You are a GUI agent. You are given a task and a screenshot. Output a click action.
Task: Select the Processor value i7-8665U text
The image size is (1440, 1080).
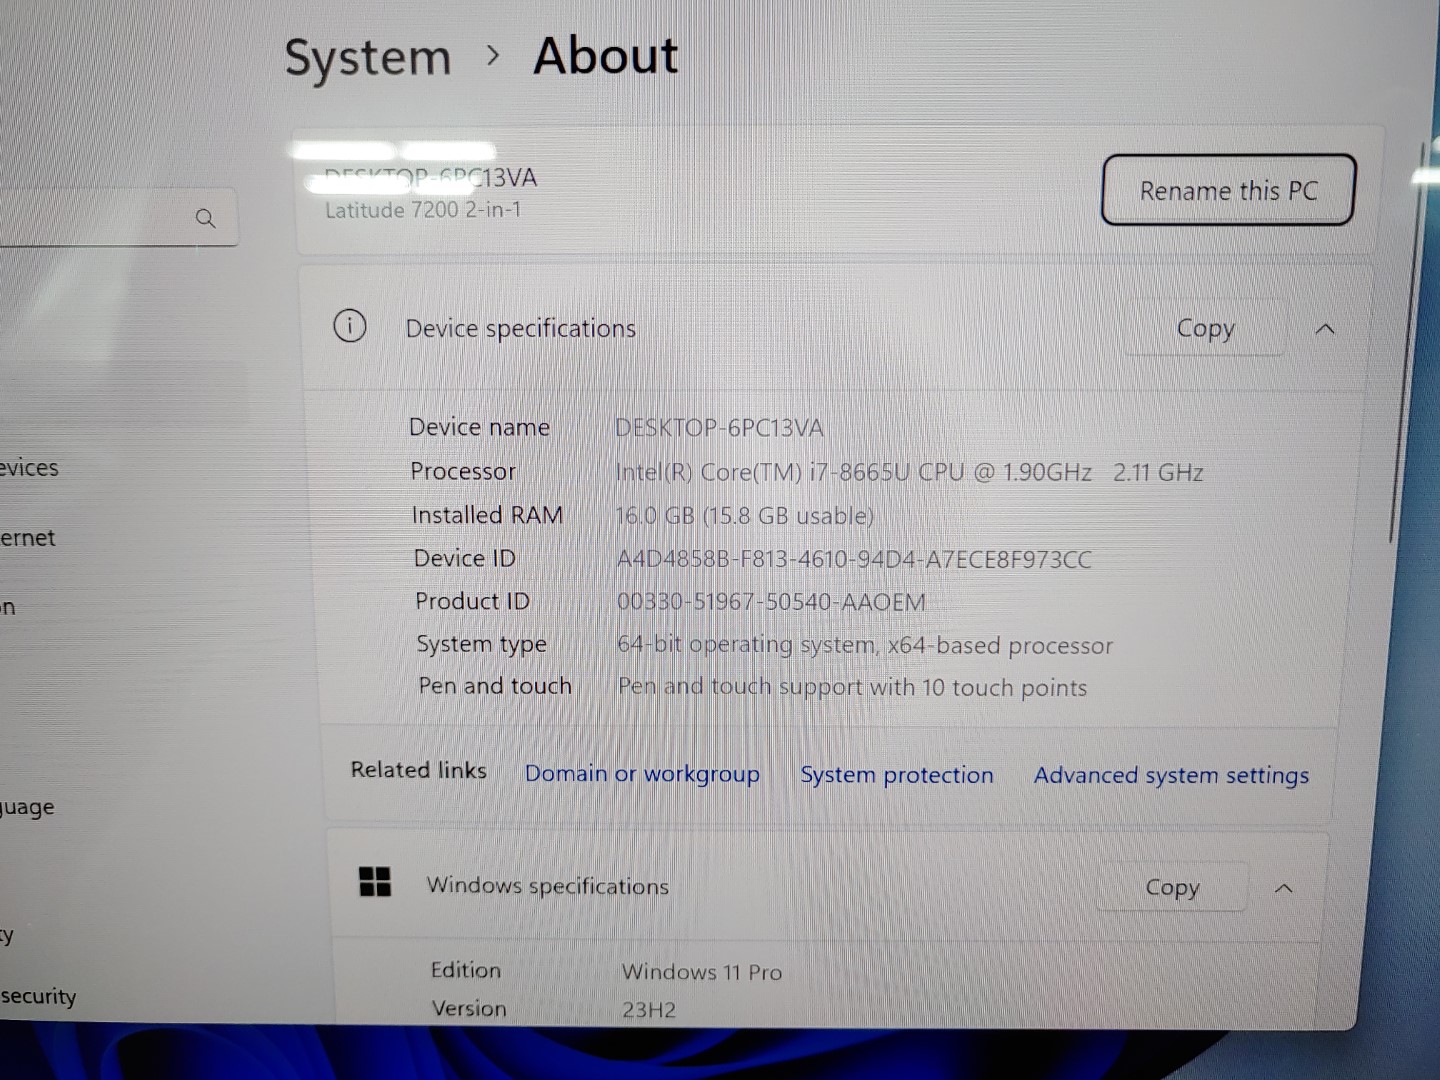(x=909, y=472)
